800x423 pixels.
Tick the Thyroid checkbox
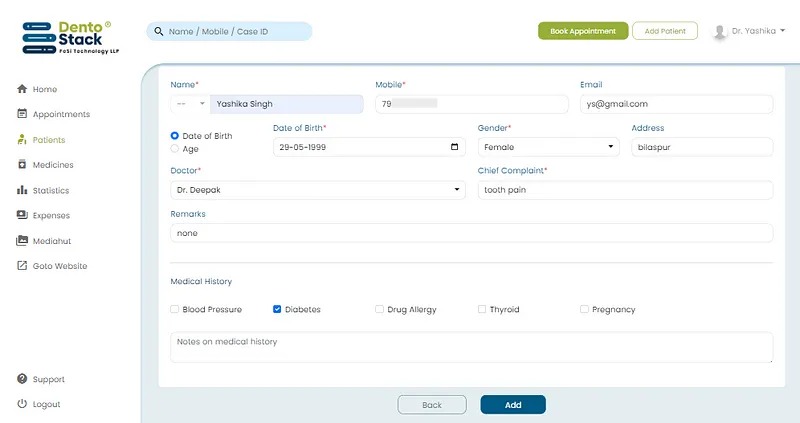[x=482, y=310]
